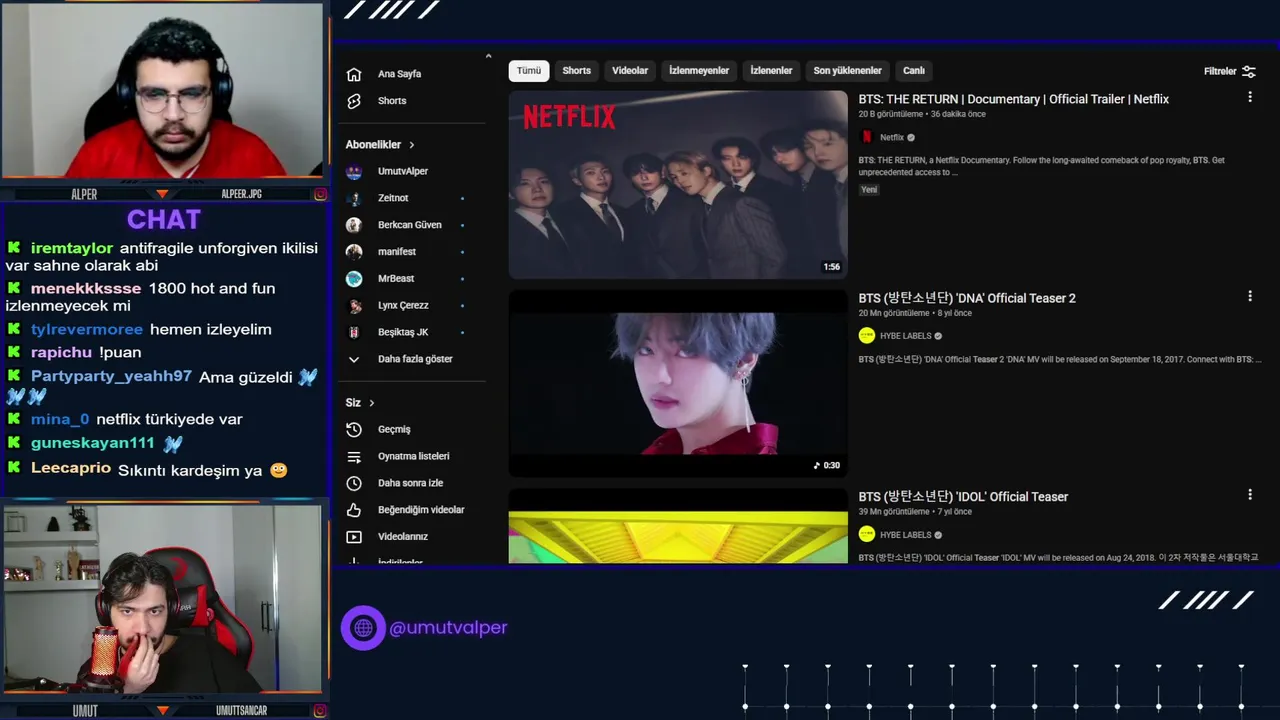Click chat username iremtaylor
1280x720 pixels.
click(x=72, y=249)
